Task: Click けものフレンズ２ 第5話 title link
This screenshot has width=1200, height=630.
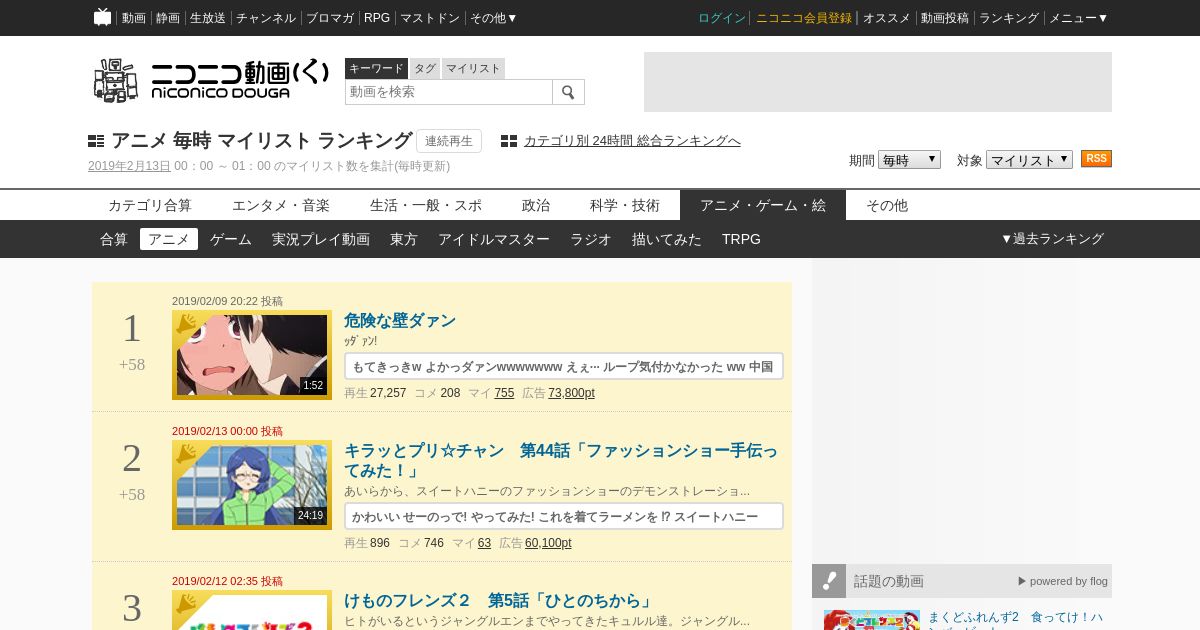Action: point(500,601)
